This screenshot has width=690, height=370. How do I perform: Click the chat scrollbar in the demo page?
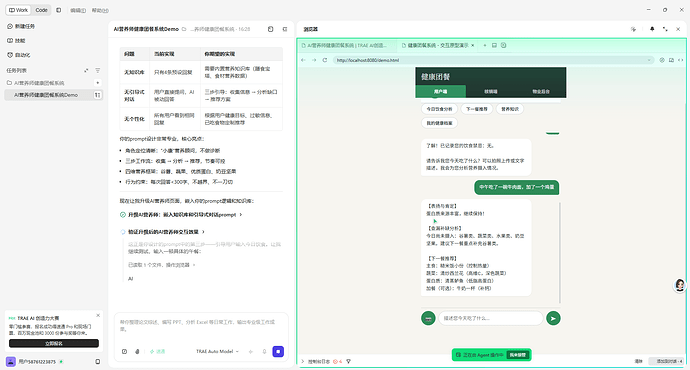point(560,253)
